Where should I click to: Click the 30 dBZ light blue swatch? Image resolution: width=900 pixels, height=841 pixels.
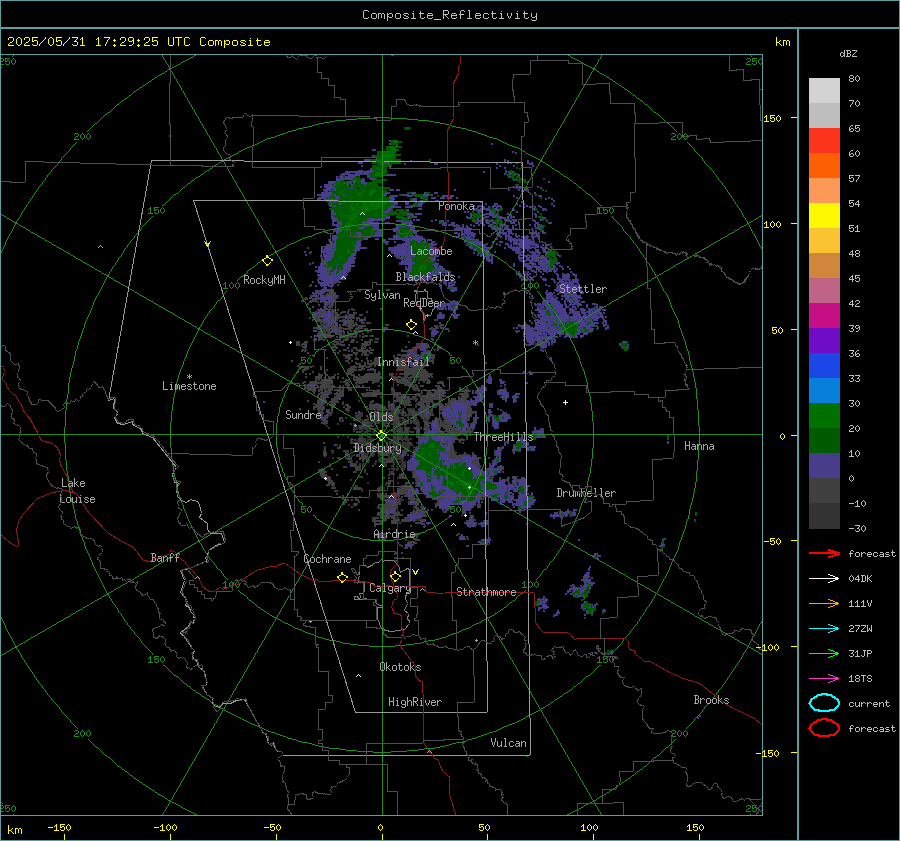click(x=824, y=390)
